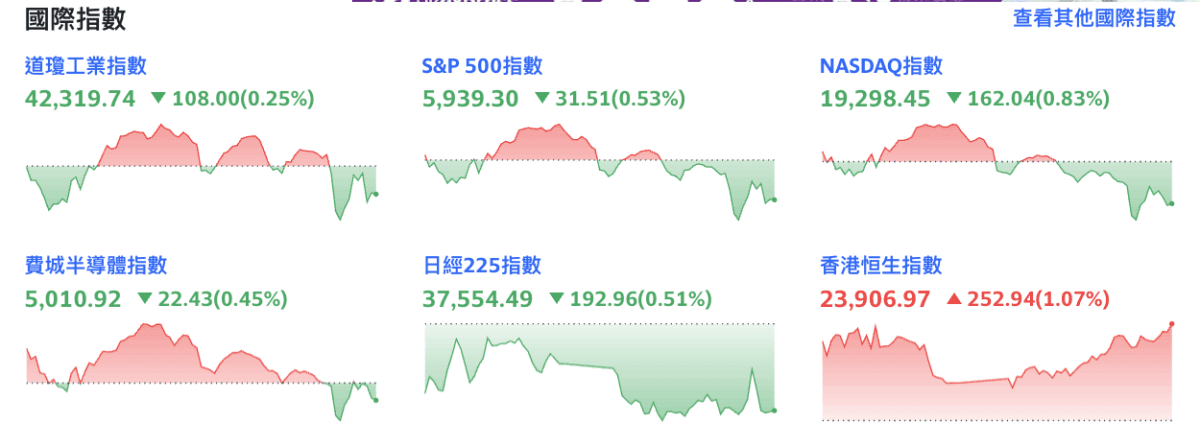Open the 香港恒生指數 link
Image resolution: width=1200 pixels, height=445 pixels.
(x=881, y=265)
